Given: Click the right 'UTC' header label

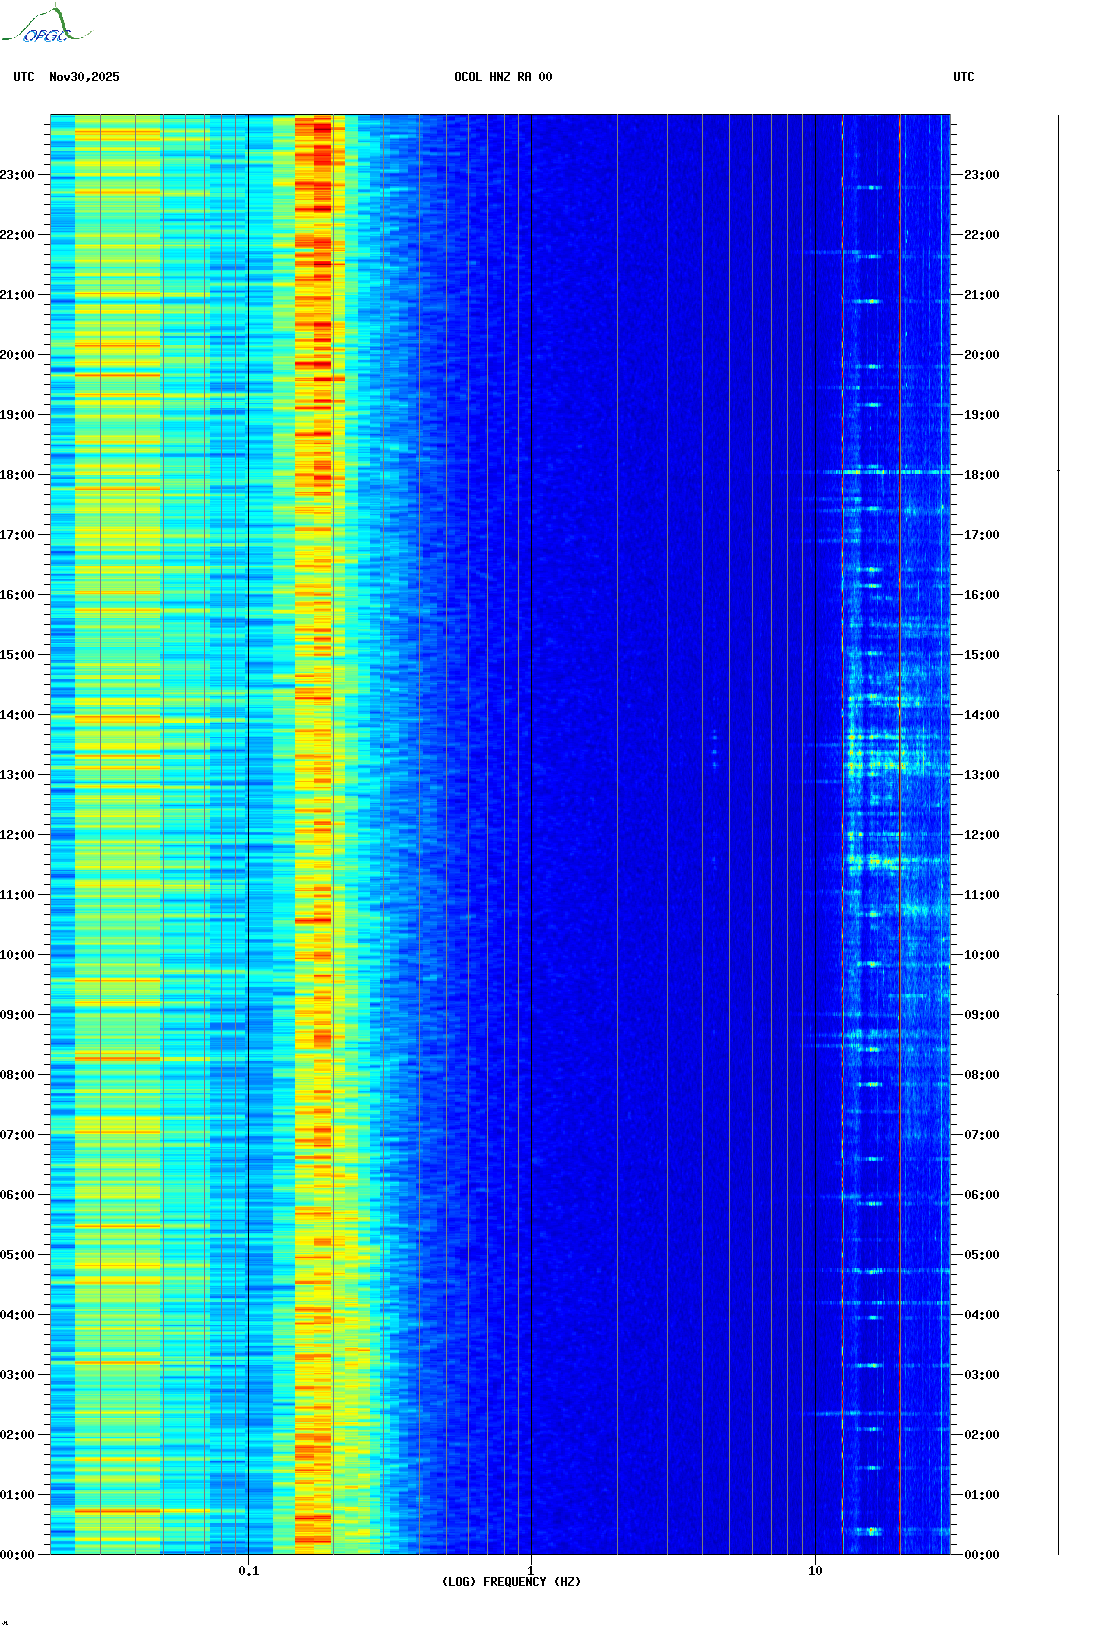Looking at the screenshot, I should [964, 77].
